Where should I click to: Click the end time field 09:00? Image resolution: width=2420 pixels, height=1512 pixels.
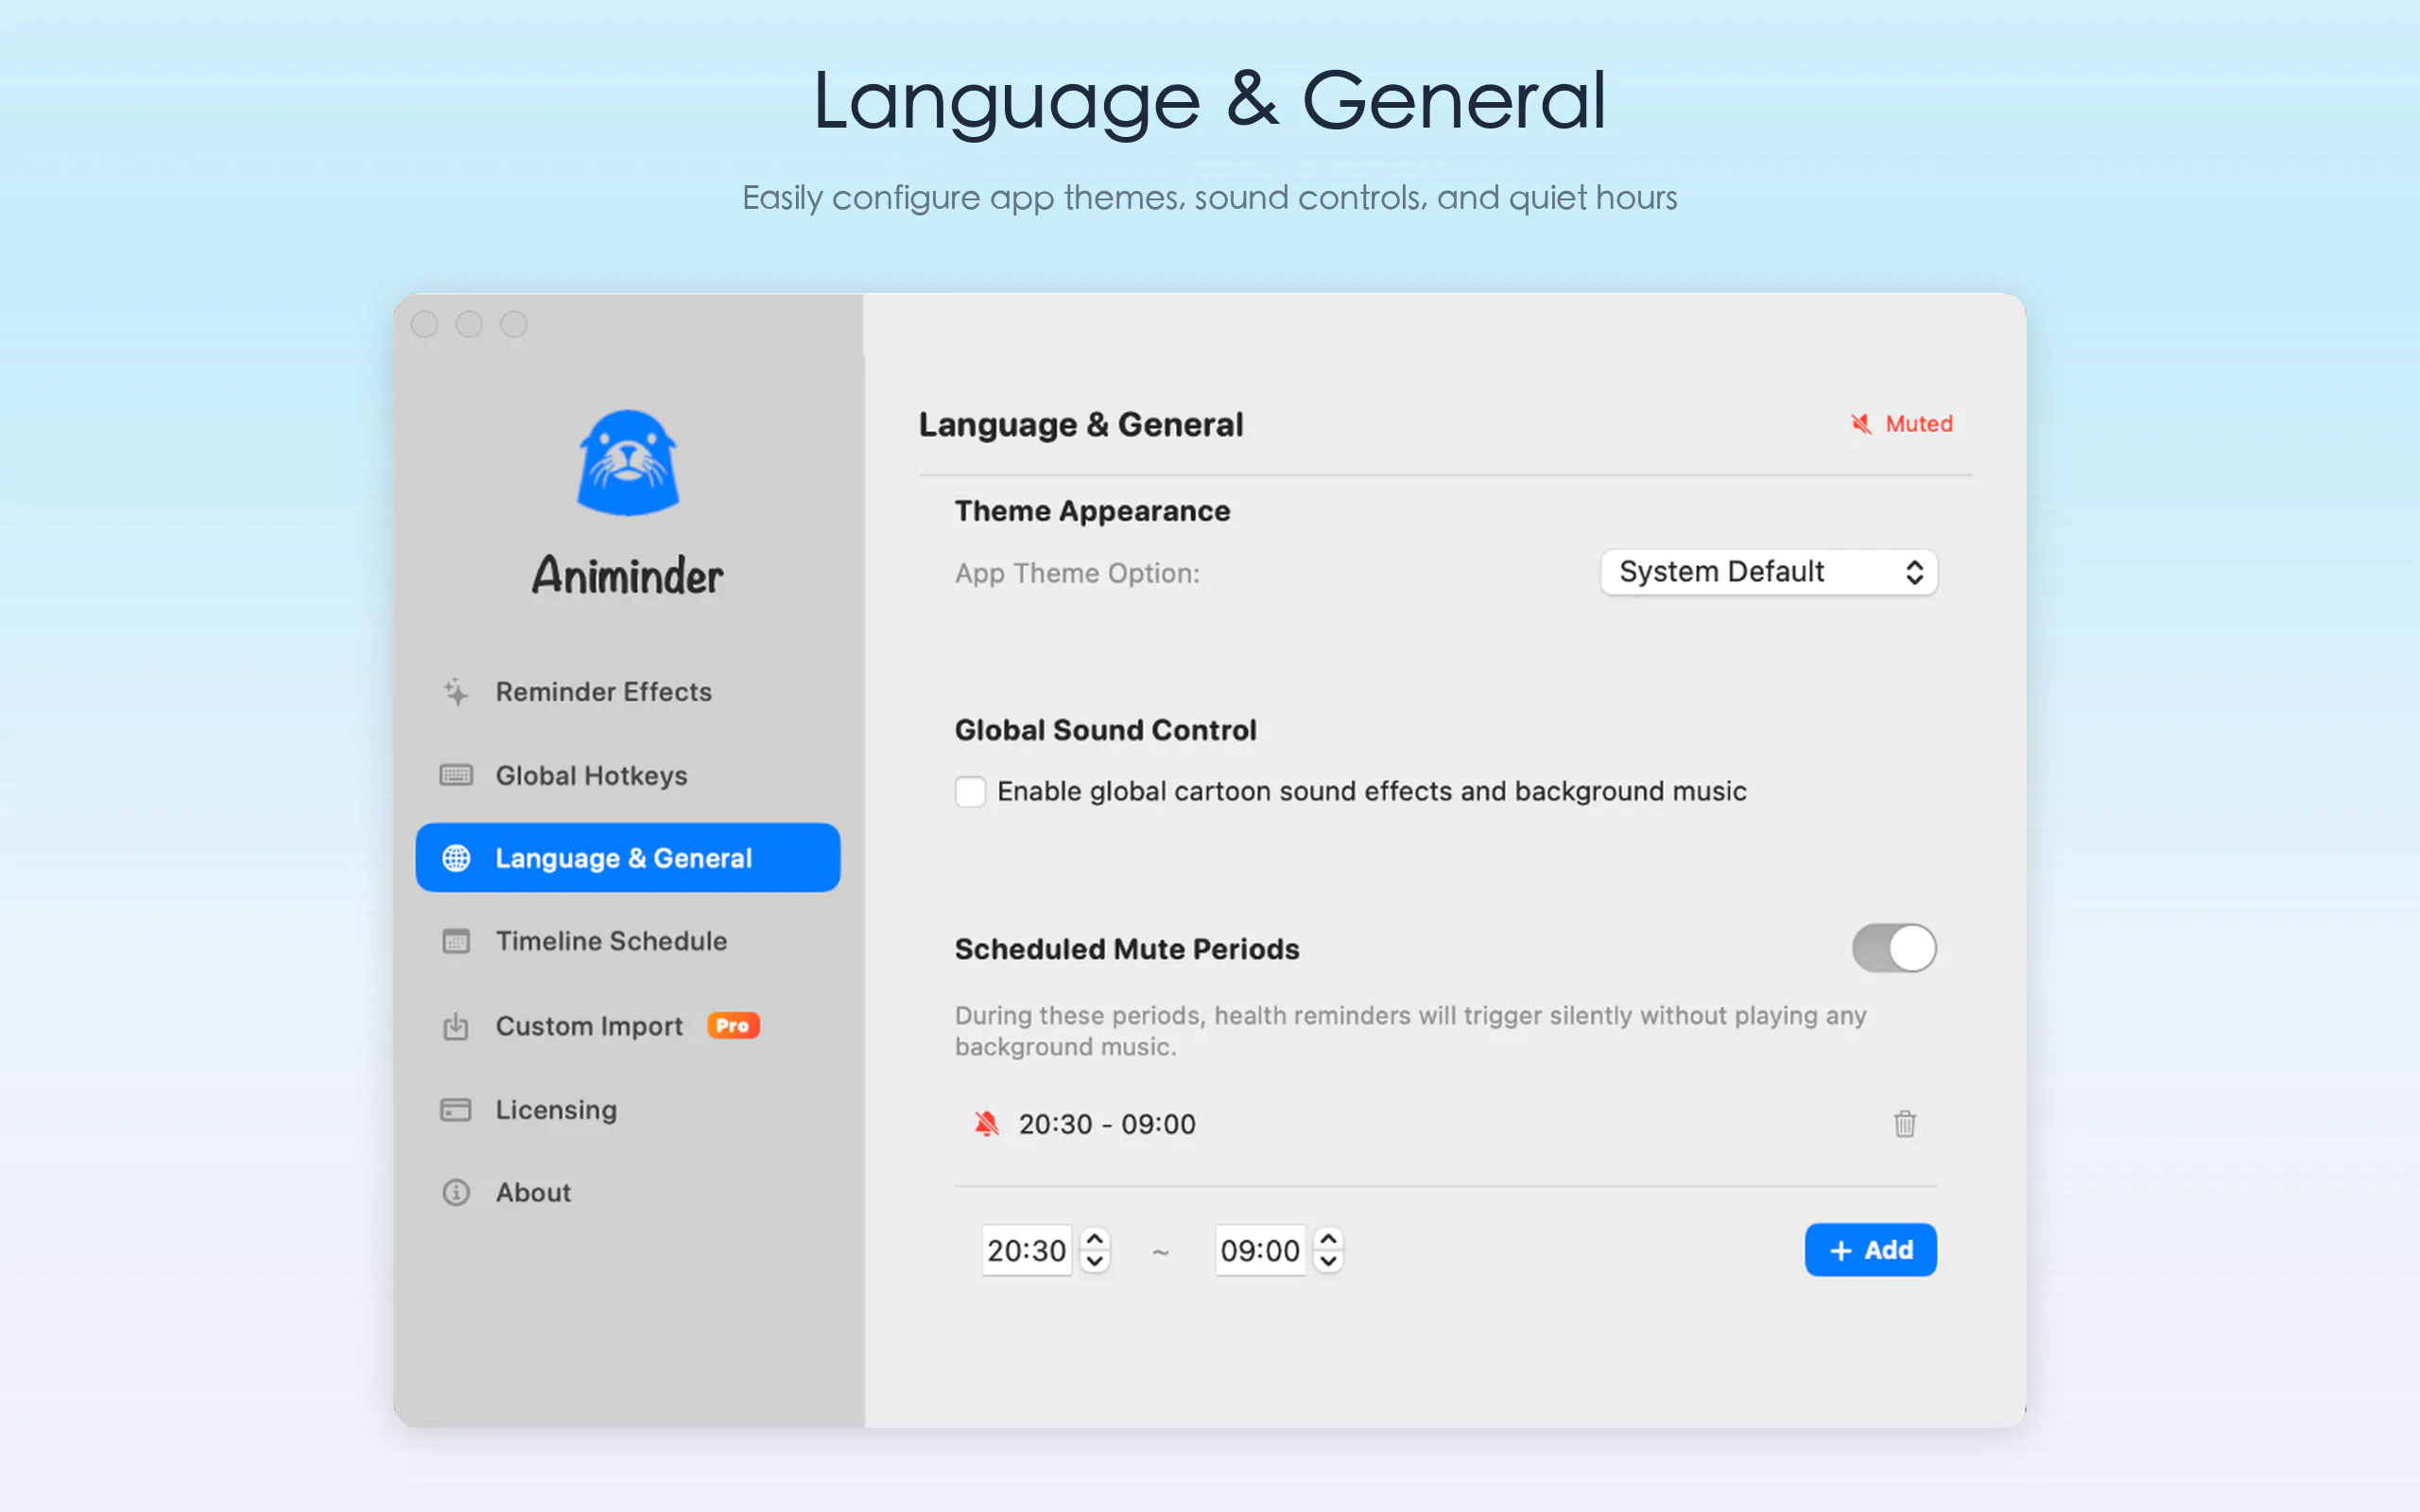1260,1250
